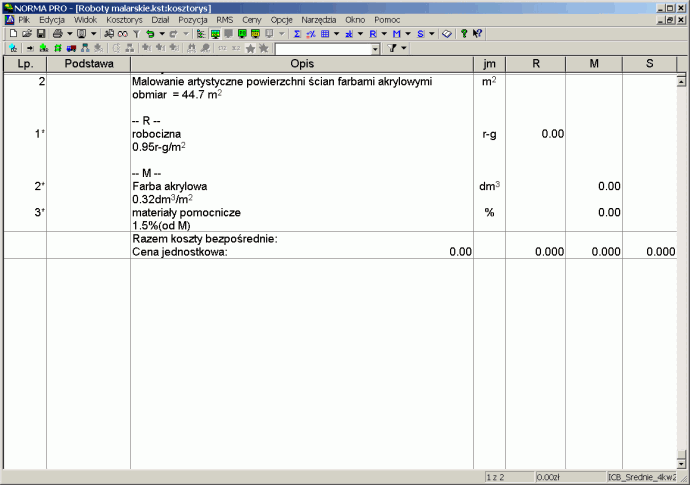Click the Print icon in toolbar
The height and width of the screenshot is (485, 690).
58,33
